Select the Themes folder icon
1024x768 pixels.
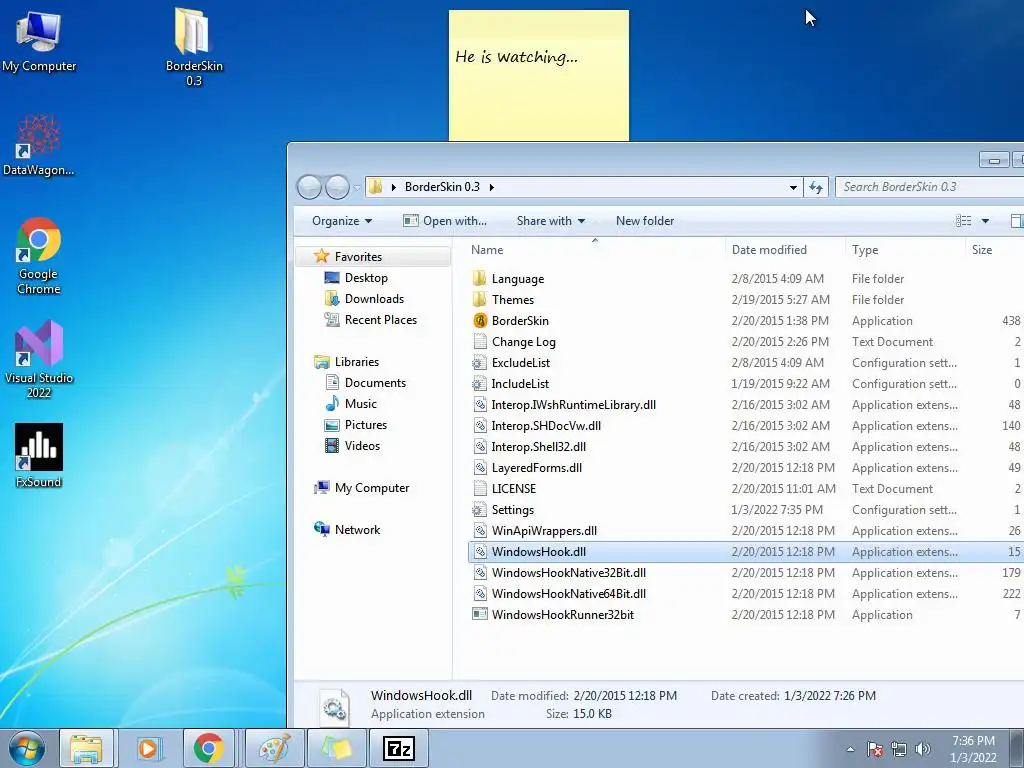480,300
